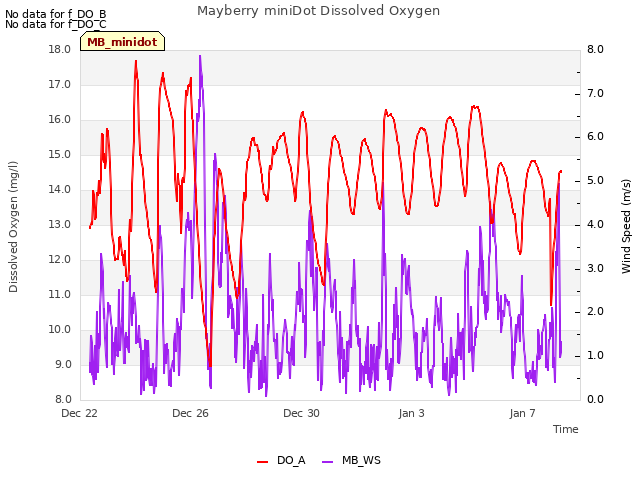Click the 18.0 left axis tick label
The image size is (640, 480).
pyautogui.click(x=60, y=49)
